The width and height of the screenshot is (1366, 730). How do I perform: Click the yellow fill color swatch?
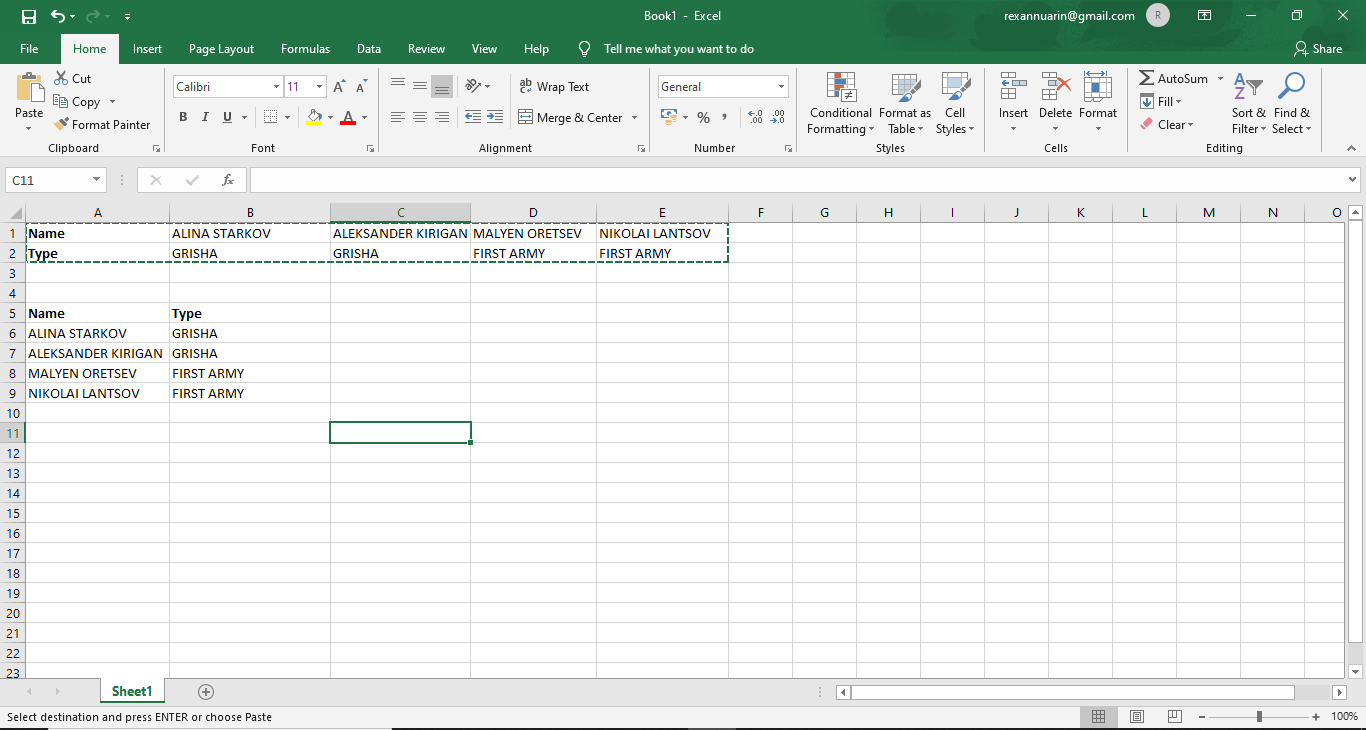tap(315, 118)
